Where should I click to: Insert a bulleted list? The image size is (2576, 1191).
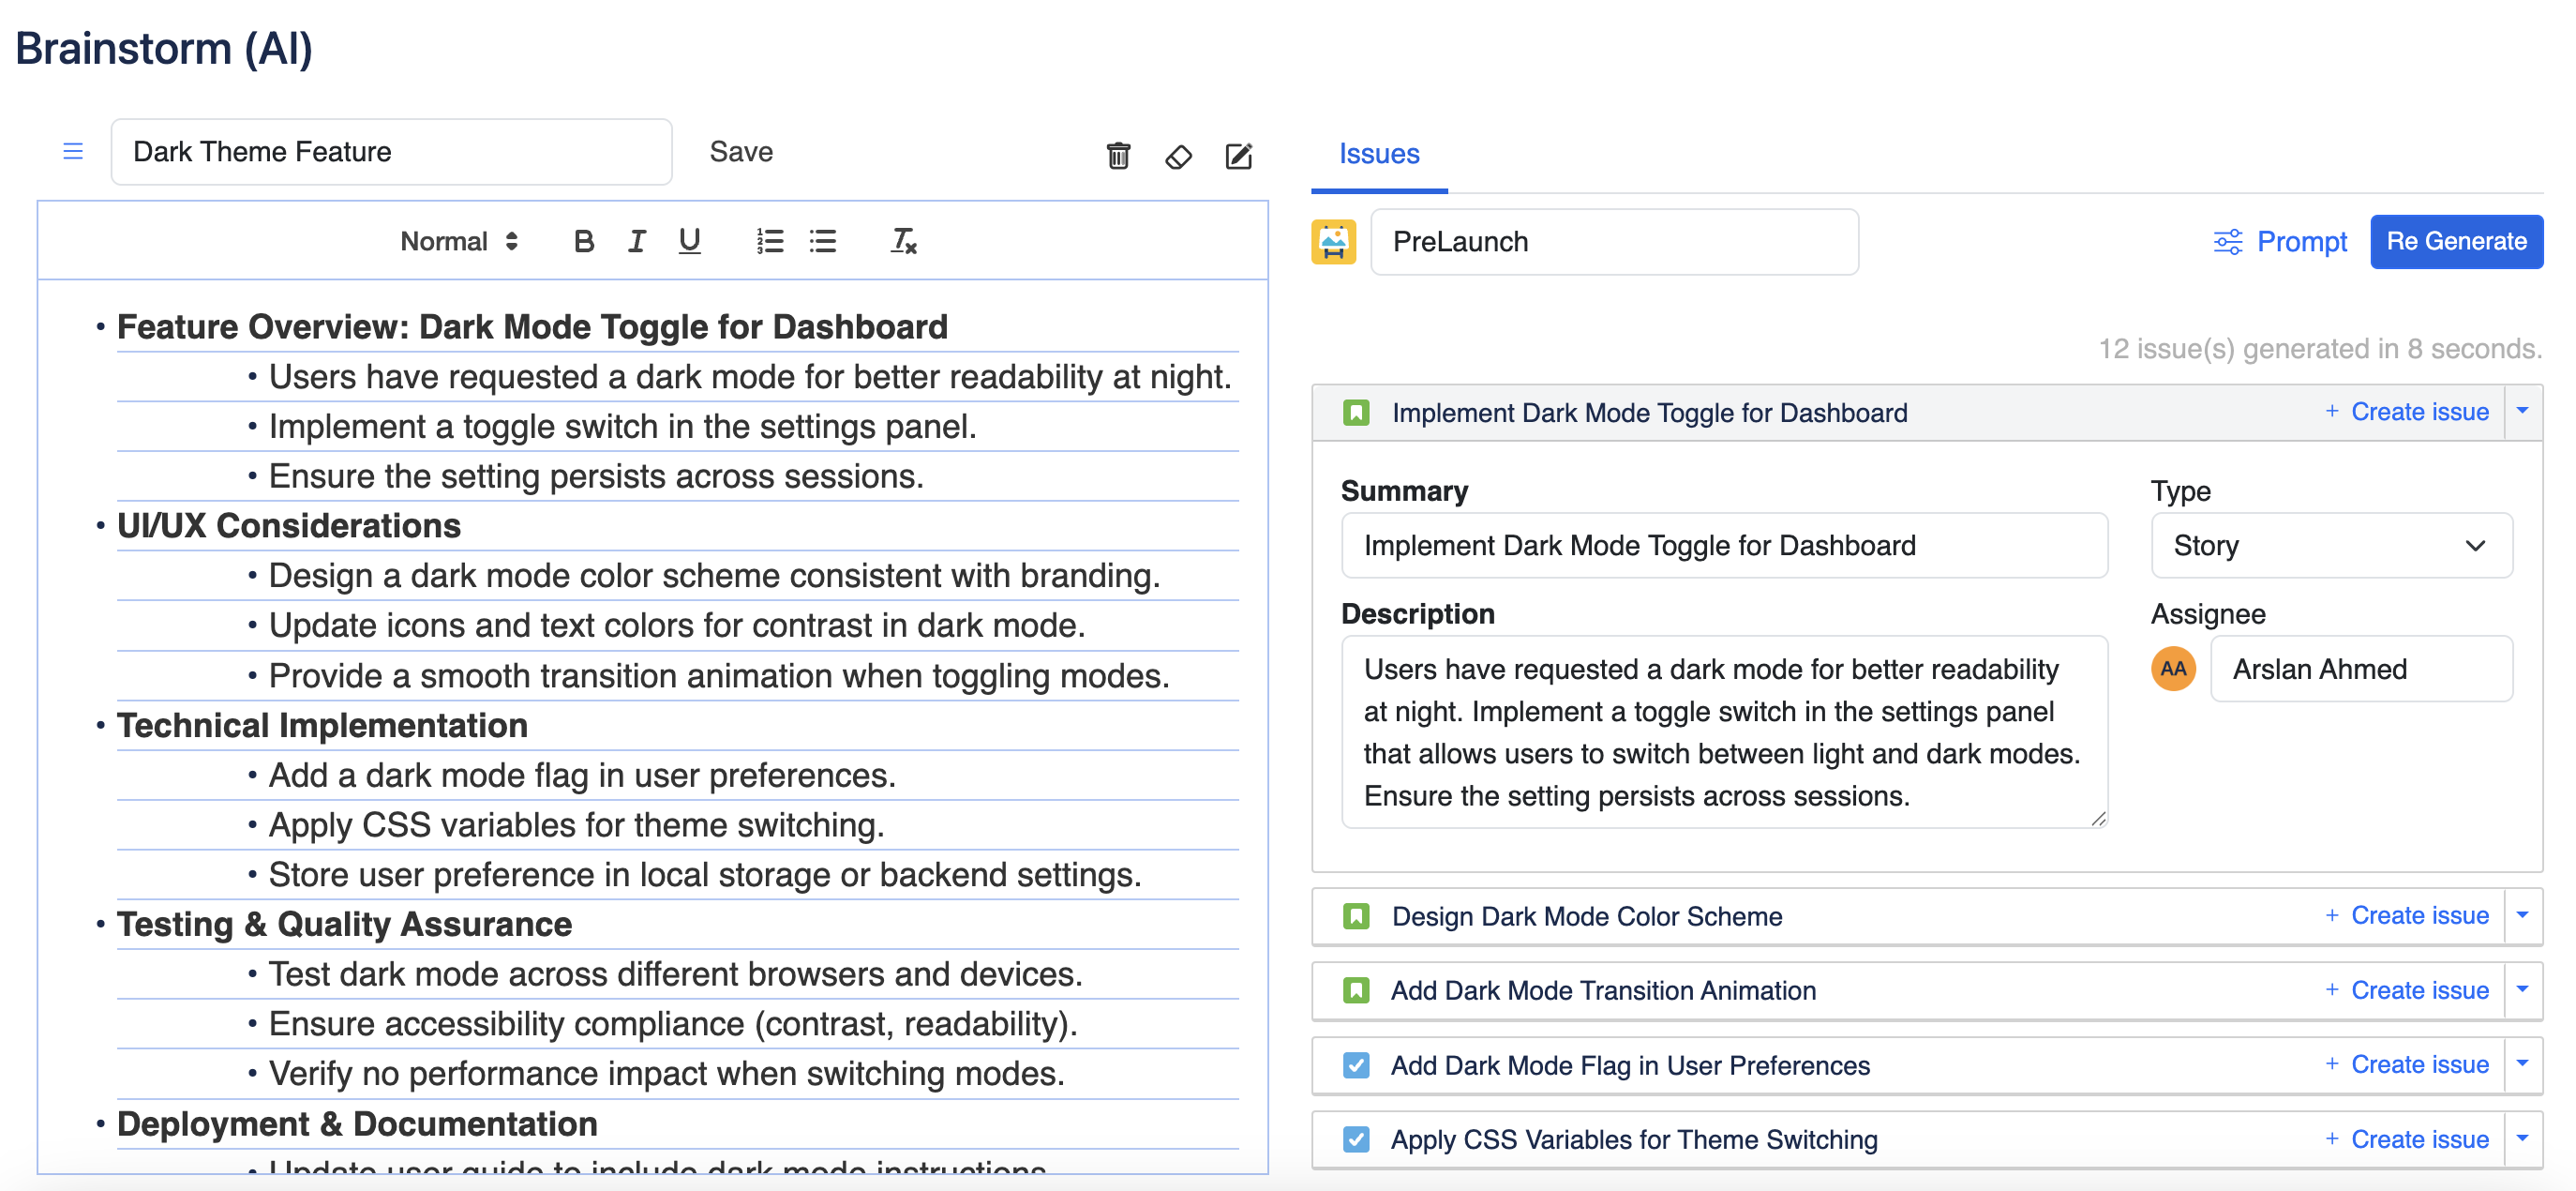pos(822,241)
